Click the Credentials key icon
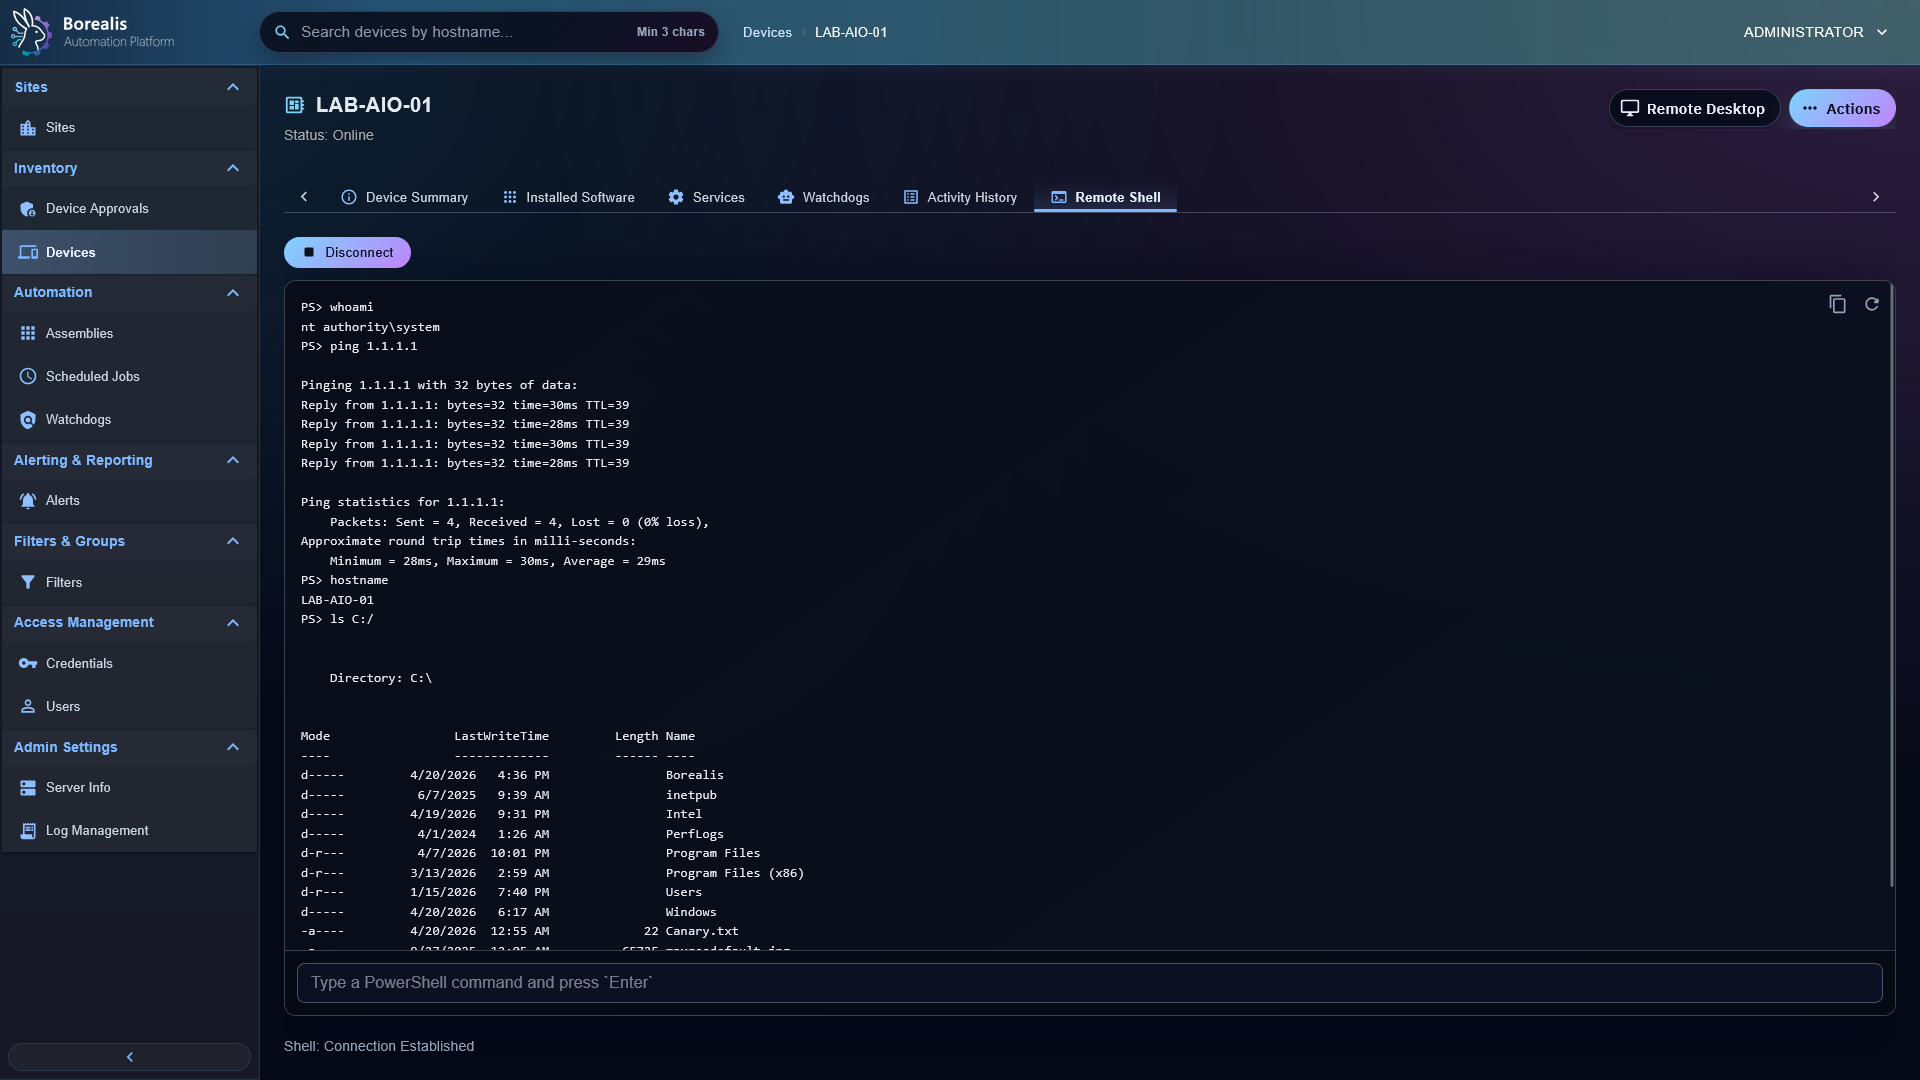This screenshot has width=1920, height=1080. pyautogui.click(x=28, y=664)
